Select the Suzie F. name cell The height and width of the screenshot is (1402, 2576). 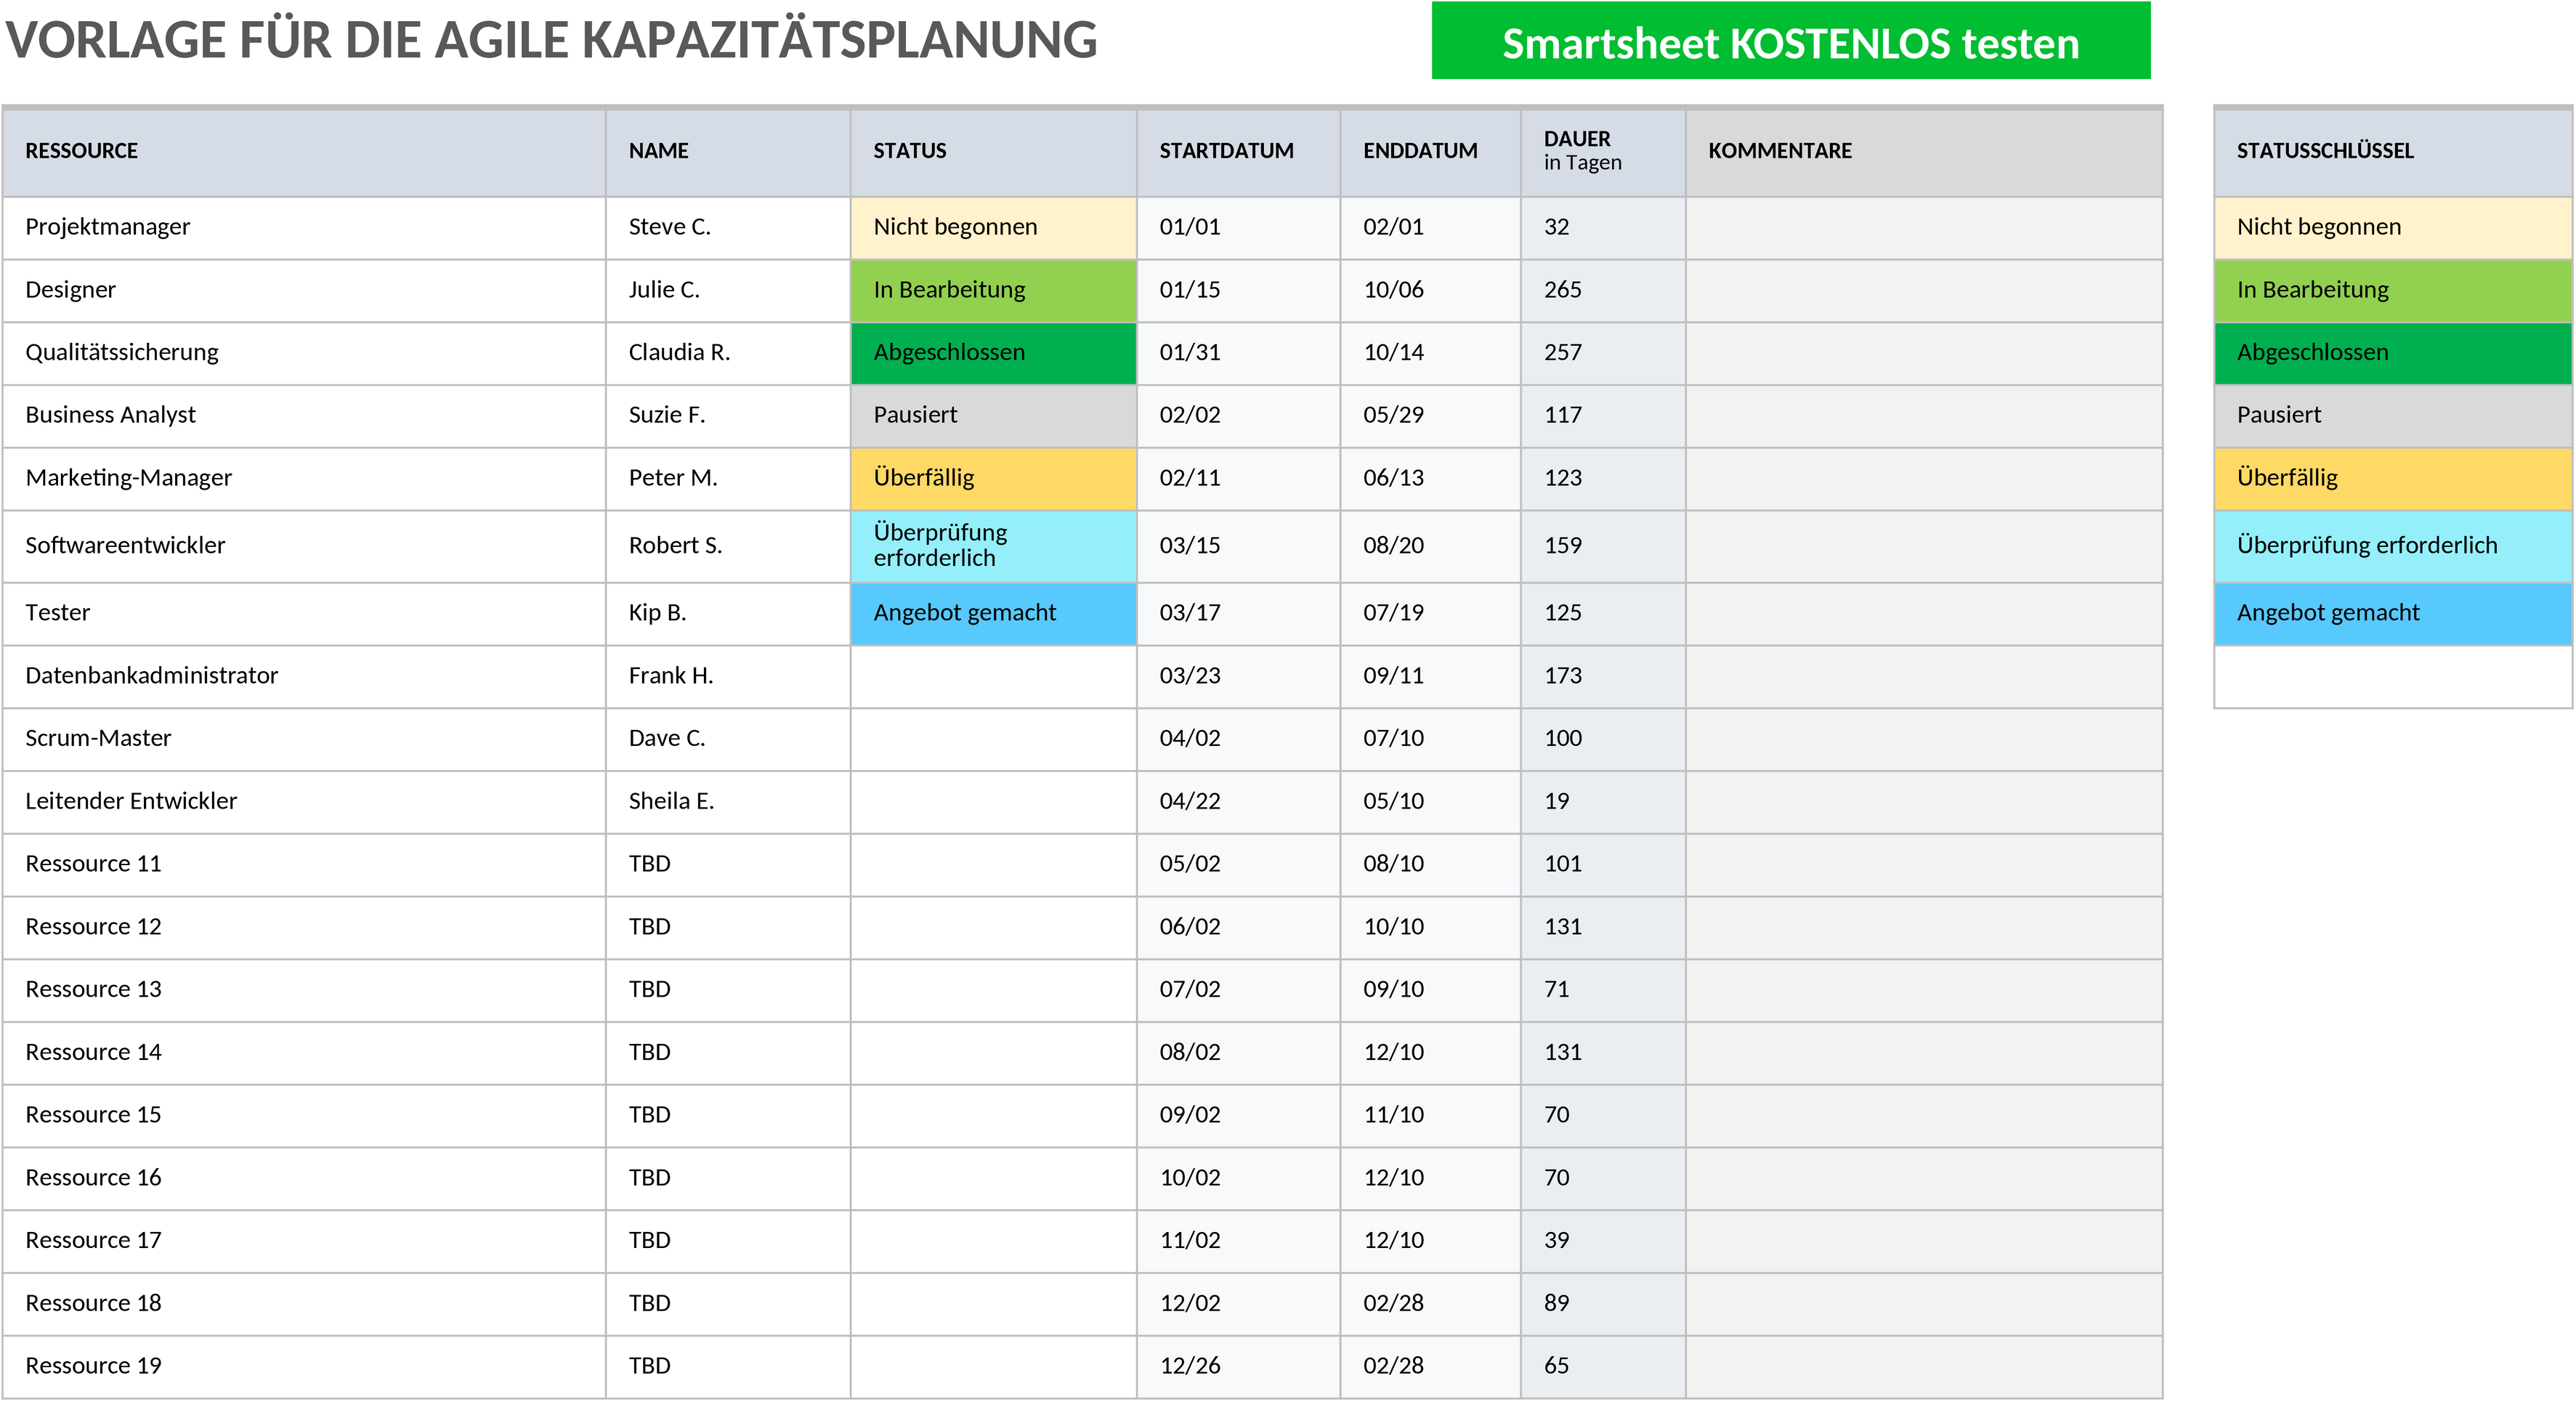(728, 416)
